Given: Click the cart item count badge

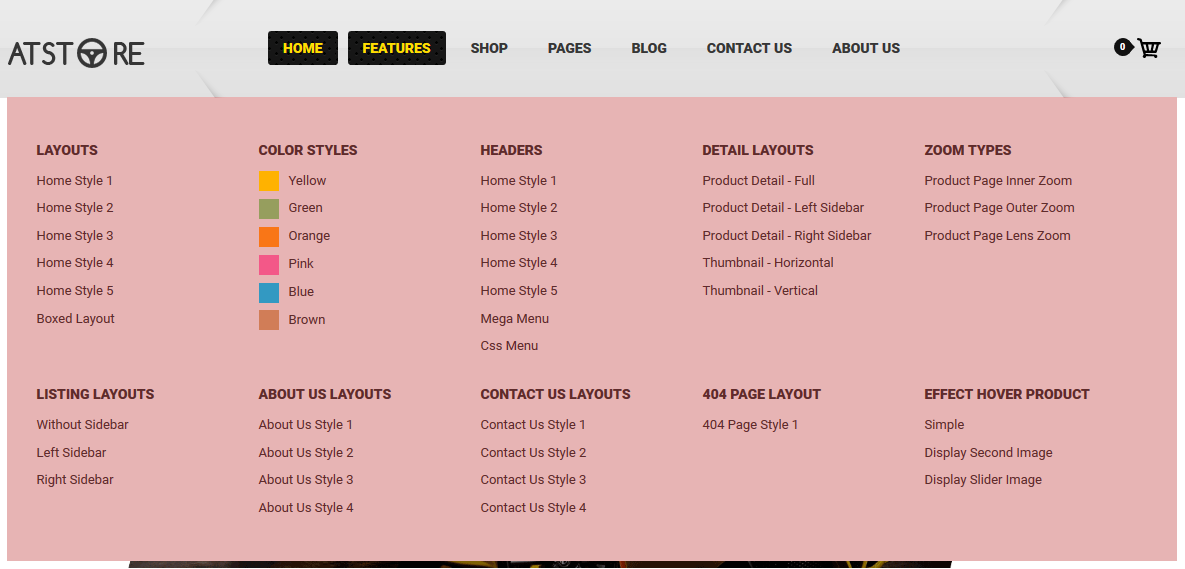Looking at the screenshot, I should point(1122,47).
